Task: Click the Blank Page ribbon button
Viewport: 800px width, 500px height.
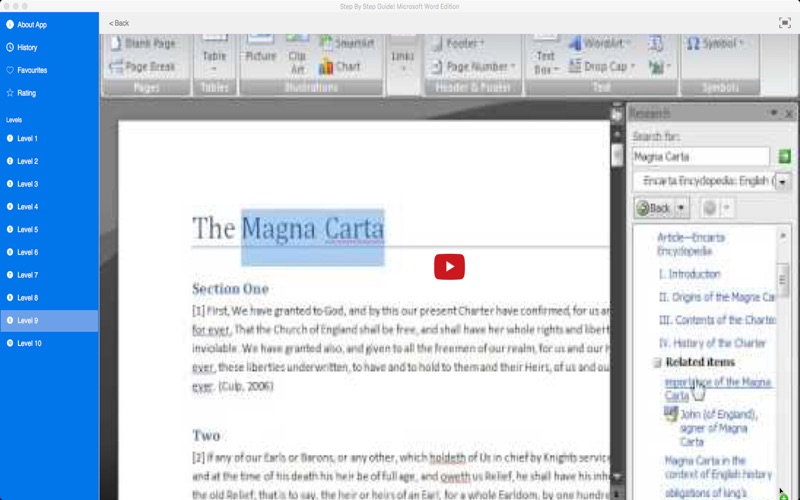Action: coord(143,43)
